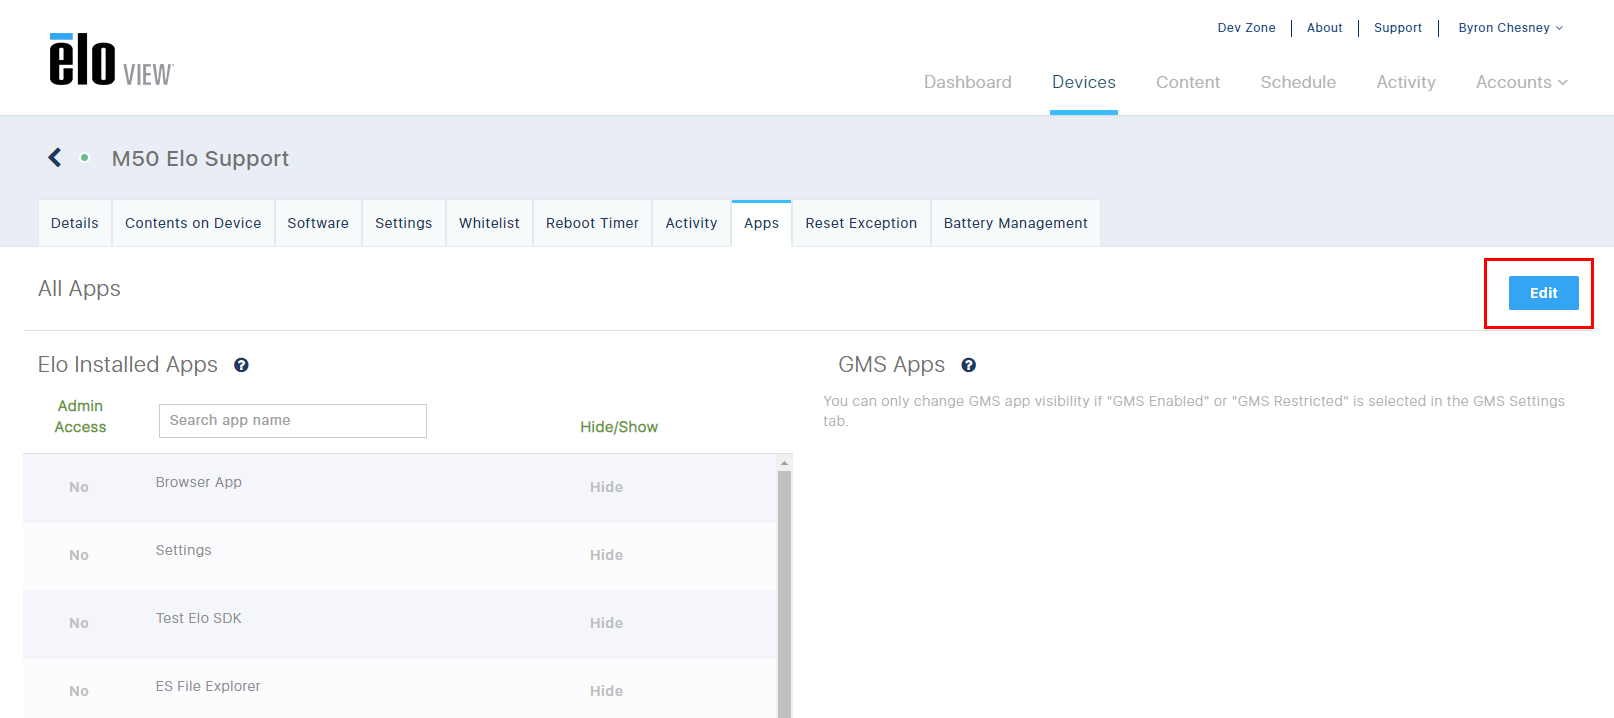This screenshot has width=1614, height=718.
Task: Click the Elo View logo
Action: coord(111,60)
